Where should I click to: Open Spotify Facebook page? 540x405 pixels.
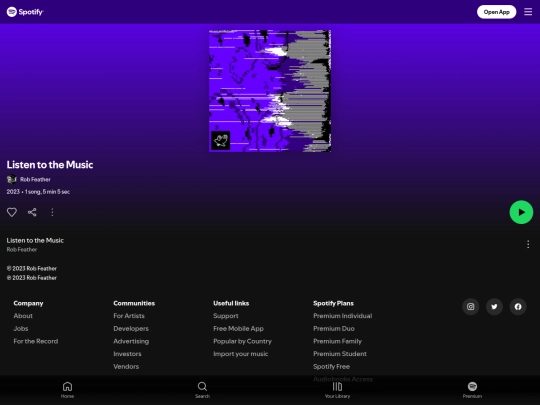point(518,307)
